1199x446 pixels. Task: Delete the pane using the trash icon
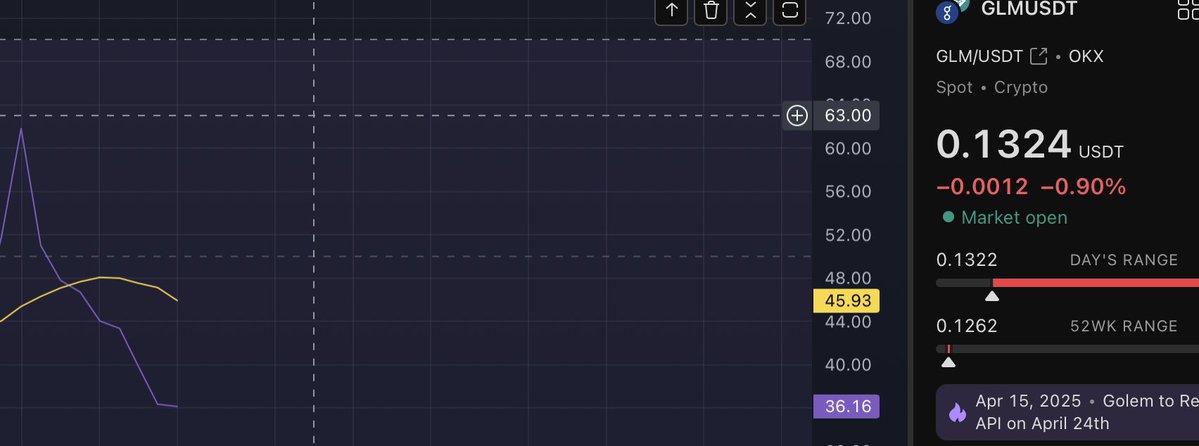pos(711,10)
